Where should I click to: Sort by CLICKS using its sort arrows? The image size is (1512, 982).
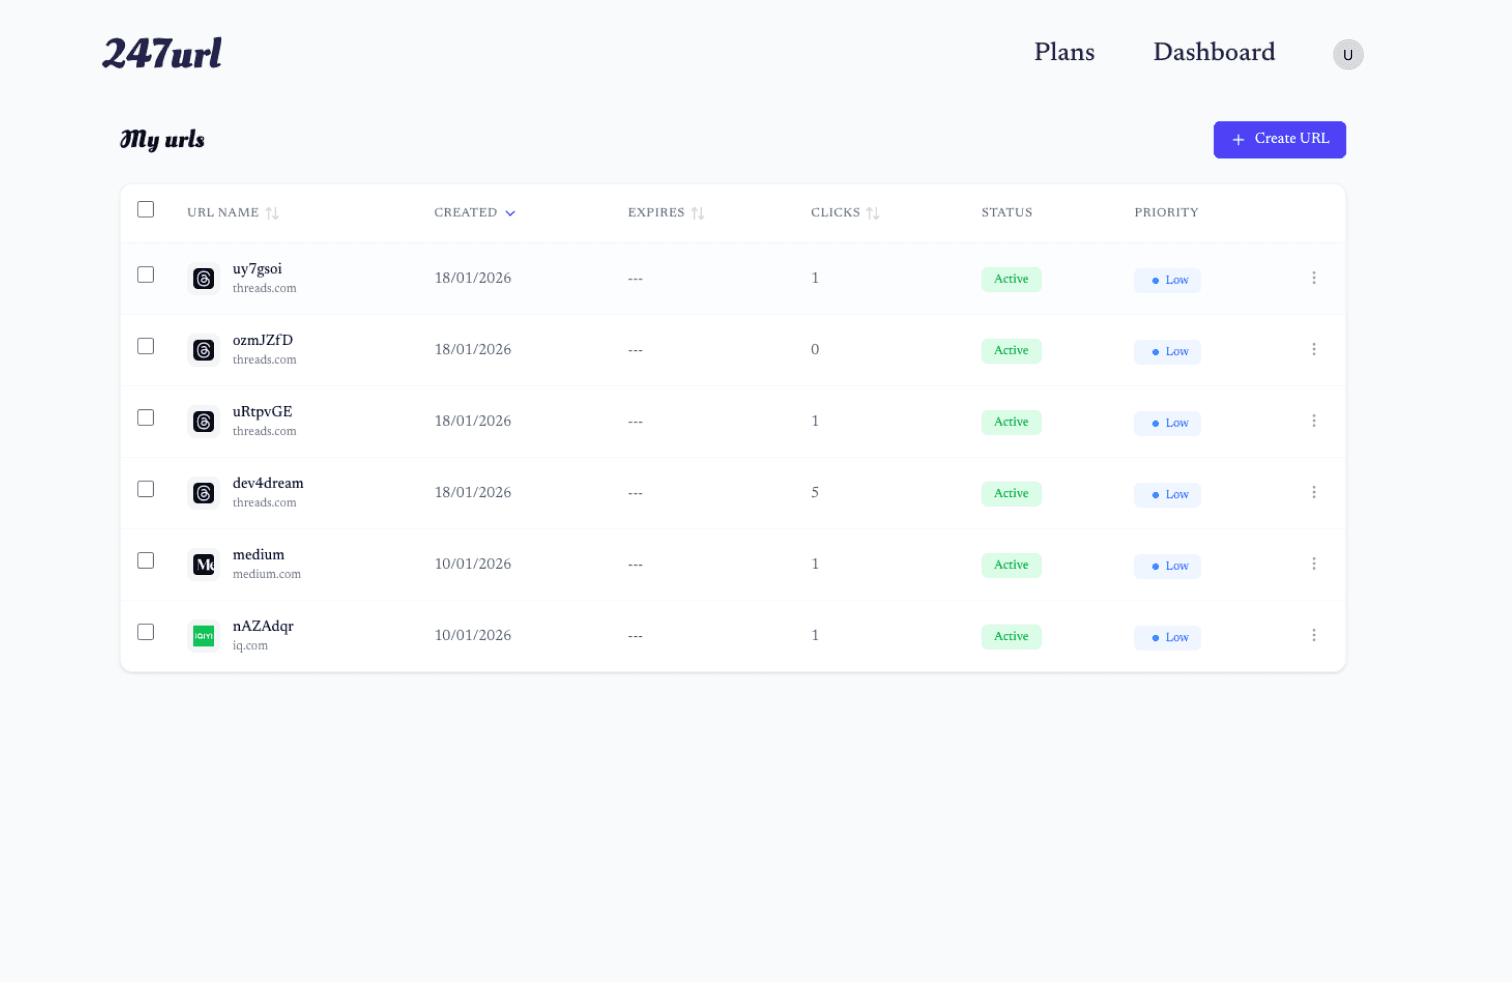coord(875,212)
